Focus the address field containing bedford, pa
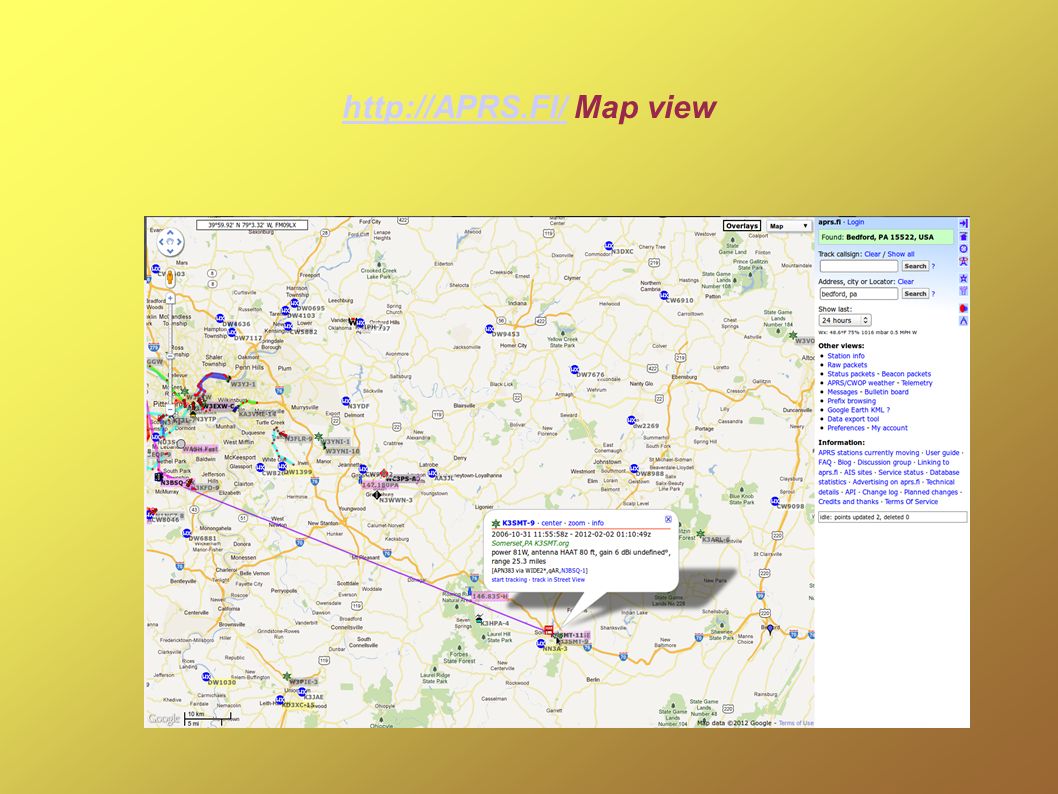 pyautogui.click(x=859, y=293)
